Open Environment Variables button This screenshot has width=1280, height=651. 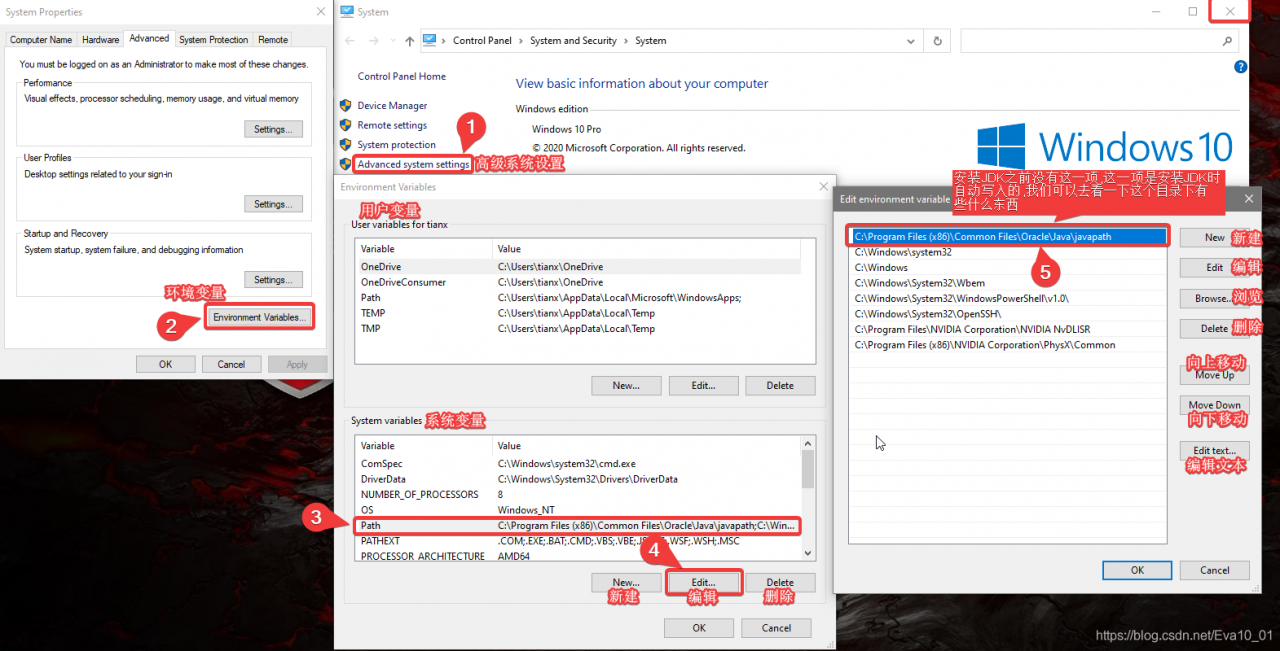click(259, 317)
